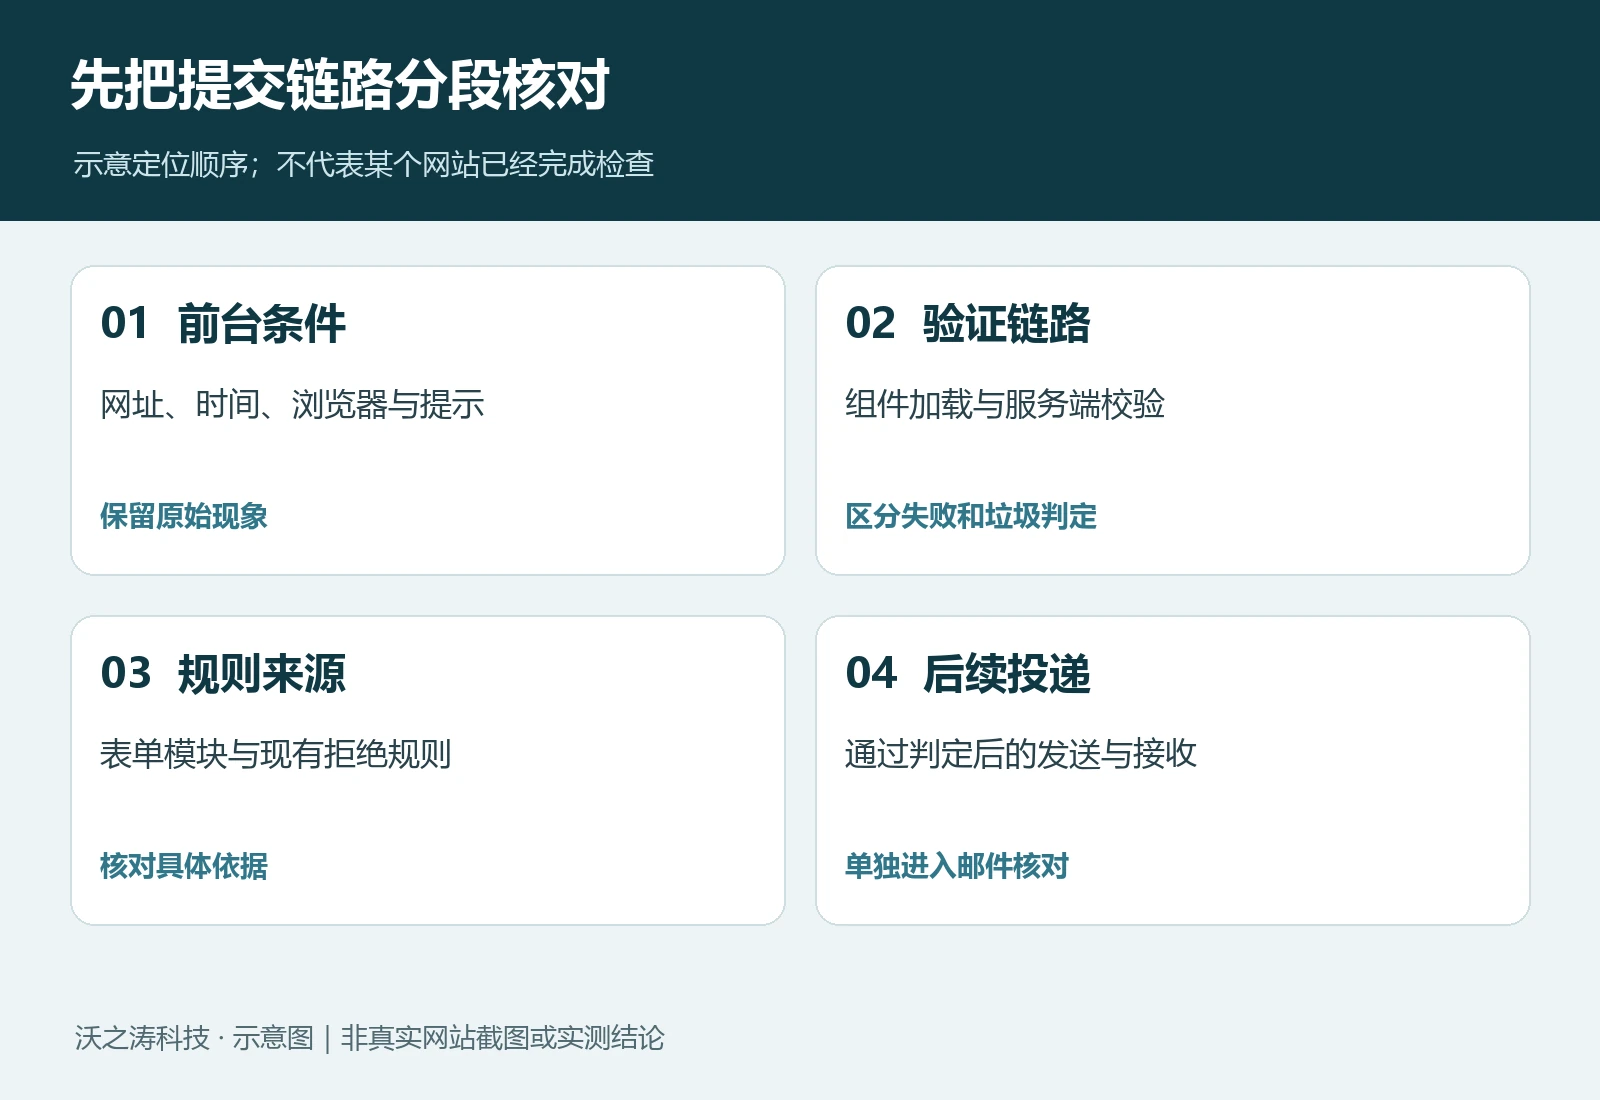The height and width of the screenshot is (1100, 1600).
Task: Click the label 核对具体依据
Action: click(184, 866)
